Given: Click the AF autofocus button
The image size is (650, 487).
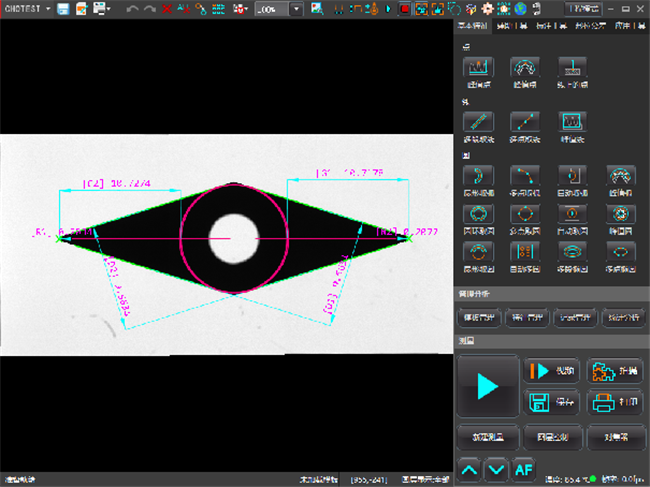Looking at the screenshot, I should [x=524, y=468].
